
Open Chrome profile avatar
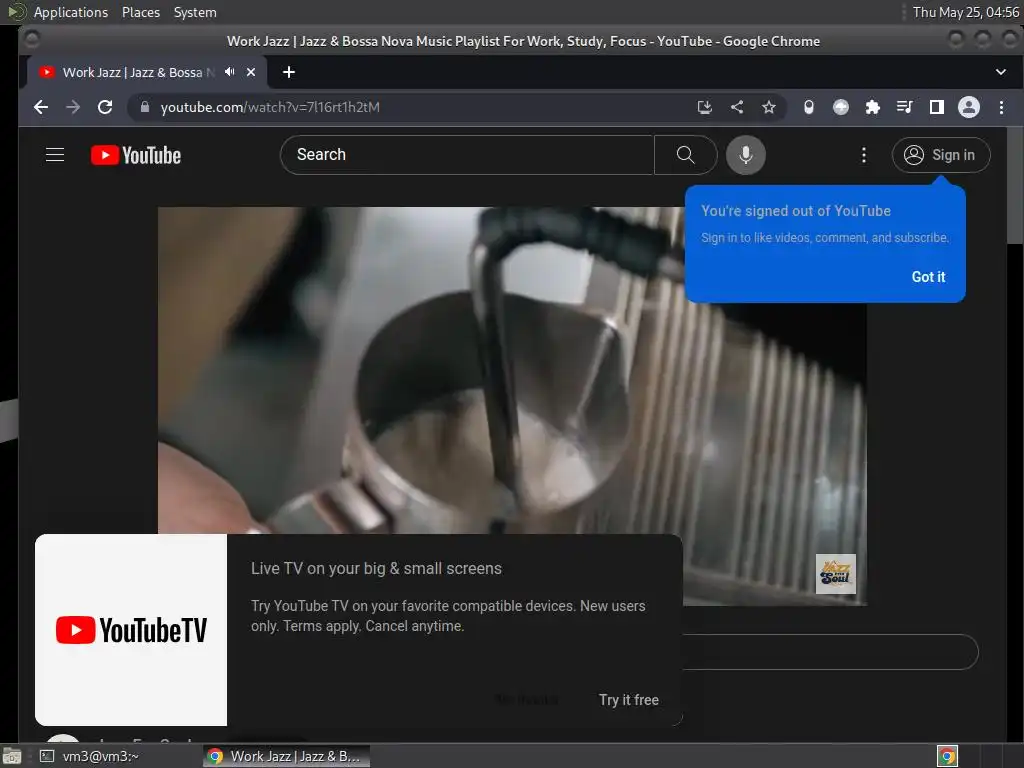click(968, 107)
